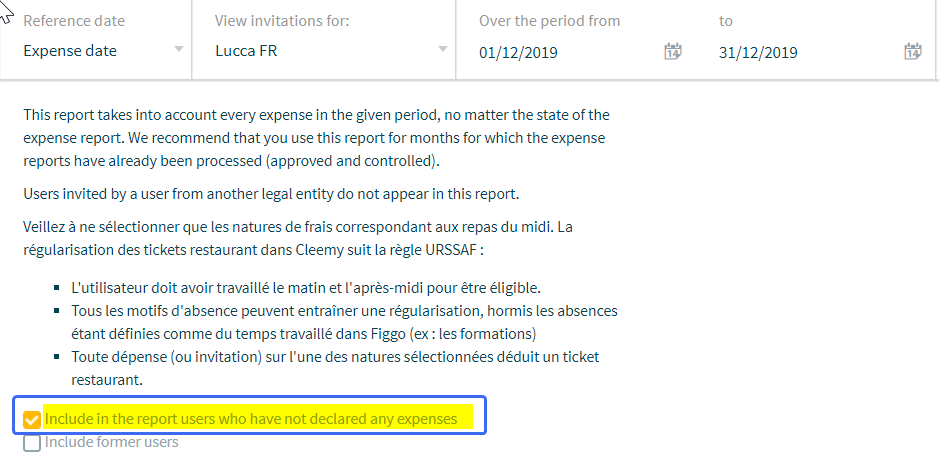The width and height of the screenshot is (939, 466).
Task: Select the 'Expense date' value in Reference date
Action: tap(70, 51)
